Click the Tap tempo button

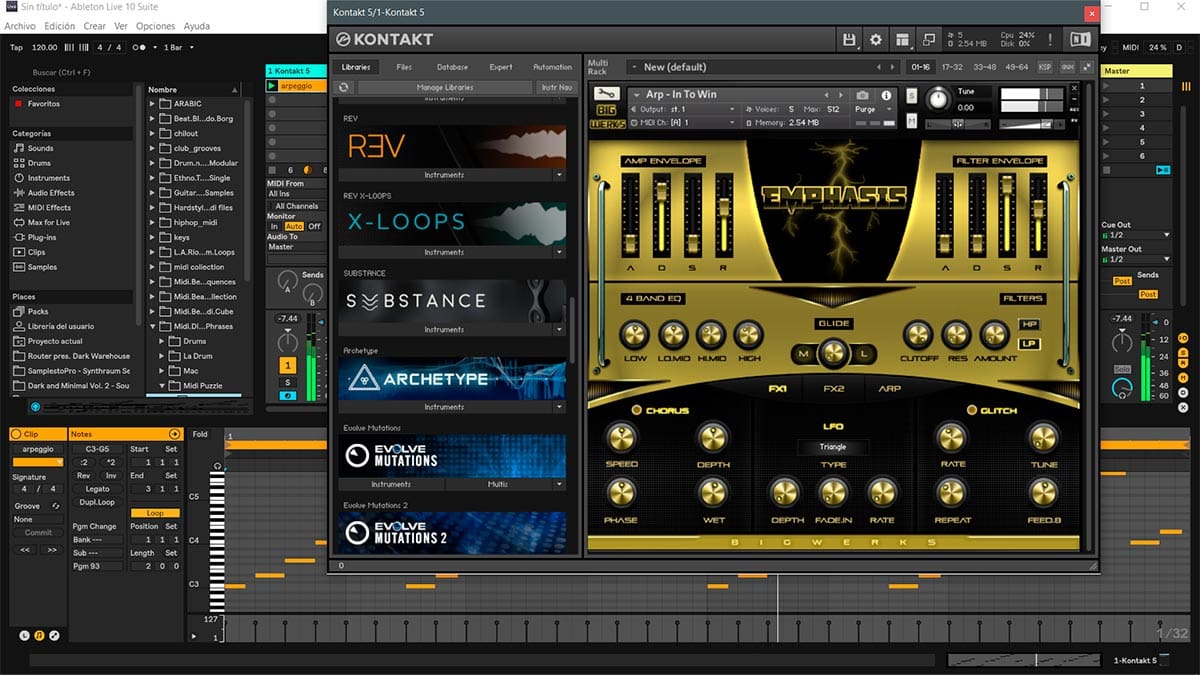pos(16,47)
